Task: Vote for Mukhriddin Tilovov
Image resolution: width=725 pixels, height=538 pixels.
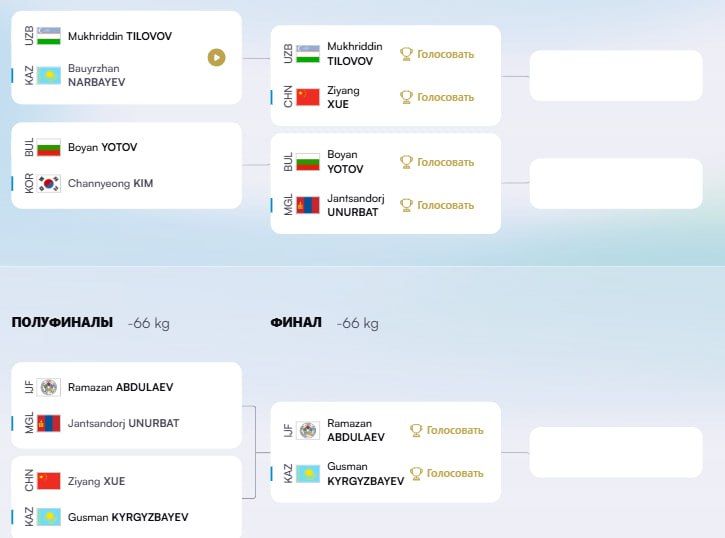Action: click(x=437, y=55)
